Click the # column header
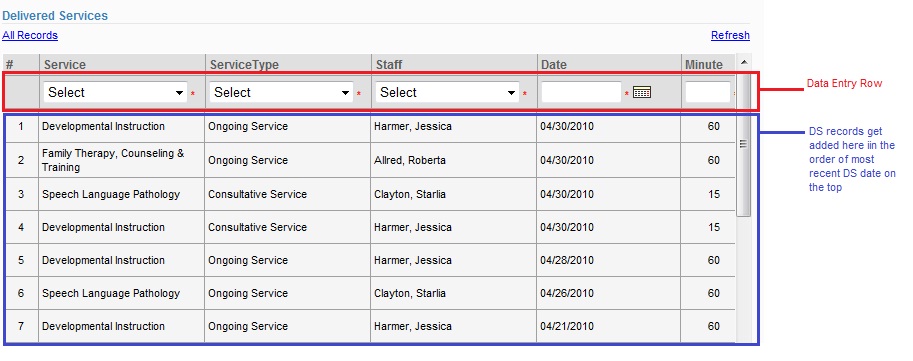This screenshot has height=361, width=913. [21, 65]
